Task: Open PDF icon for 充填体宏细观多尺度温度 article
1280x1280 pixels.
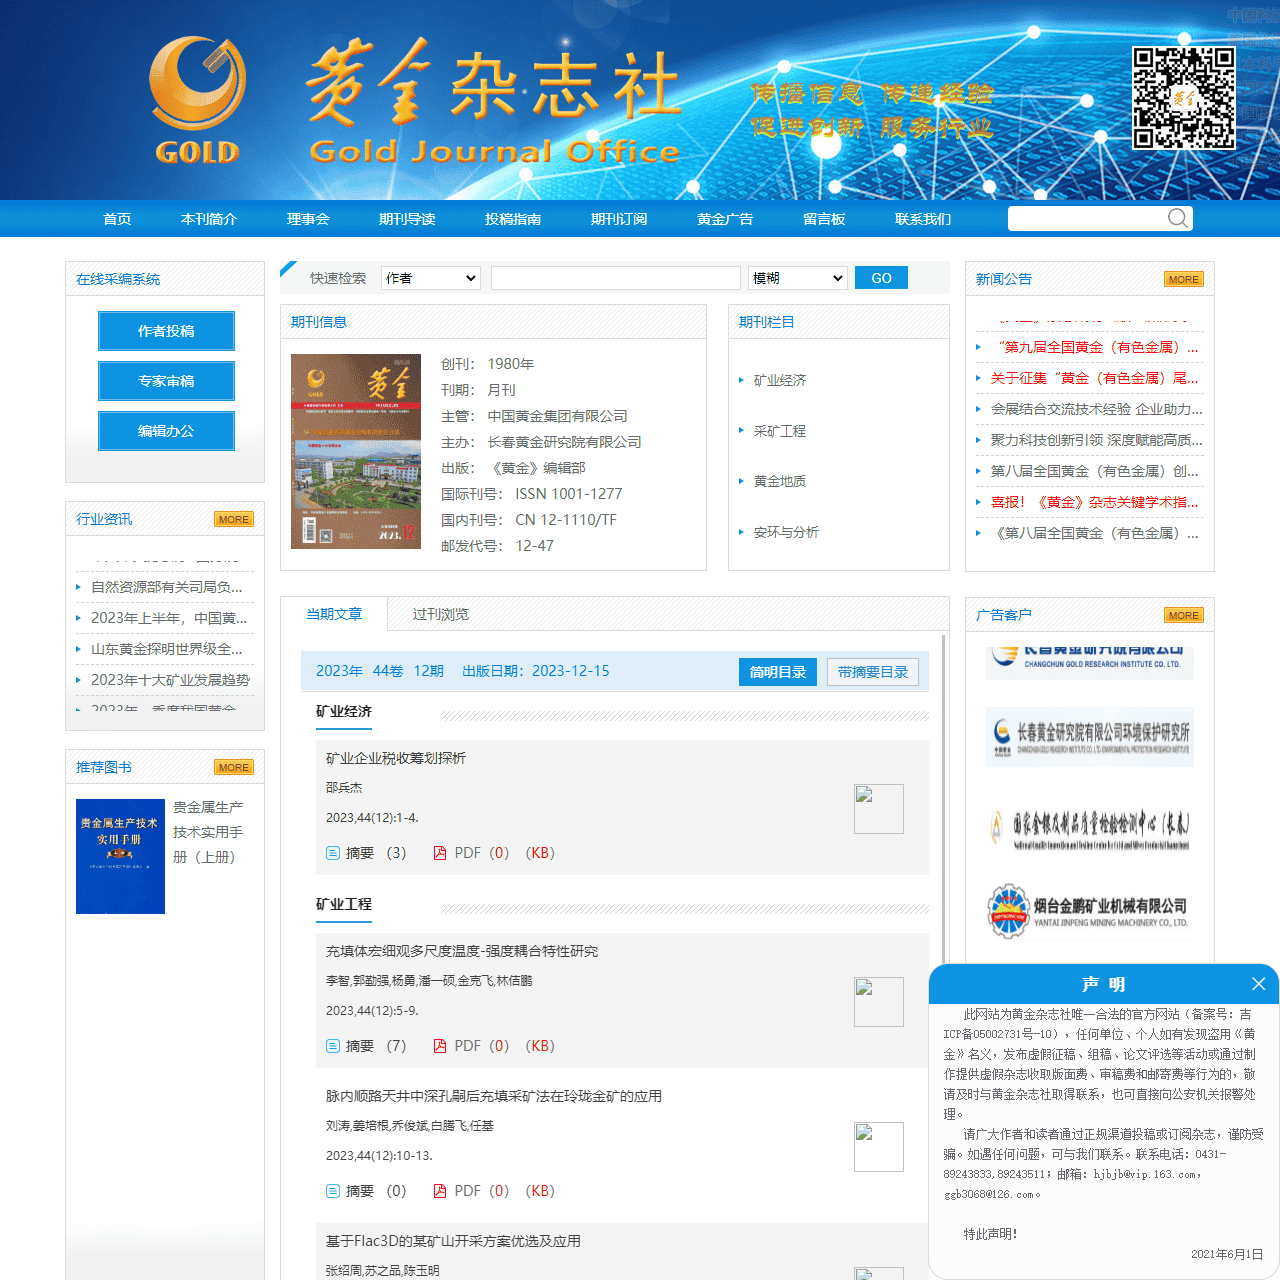Action: pyautogui.click(x=440, y=1046)
